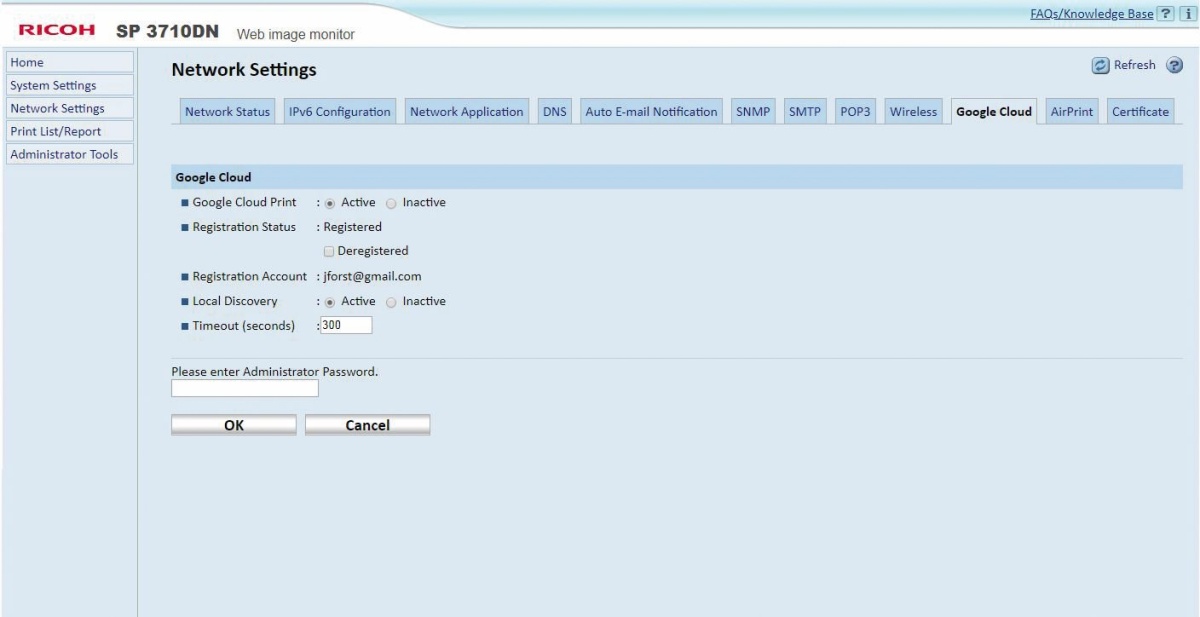Open the Network Application tab
Screen dimensions: 1200x617
pos(467,112)
